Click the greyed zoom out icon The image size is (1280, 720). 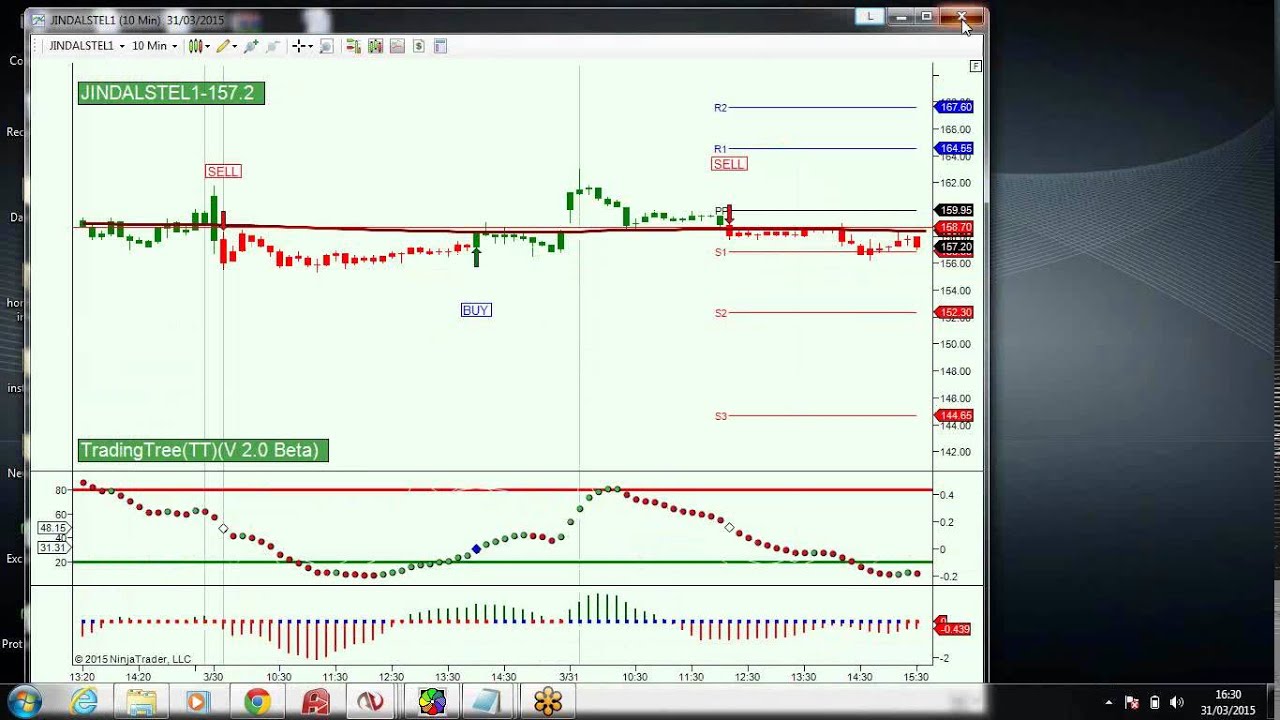point(272,46)
